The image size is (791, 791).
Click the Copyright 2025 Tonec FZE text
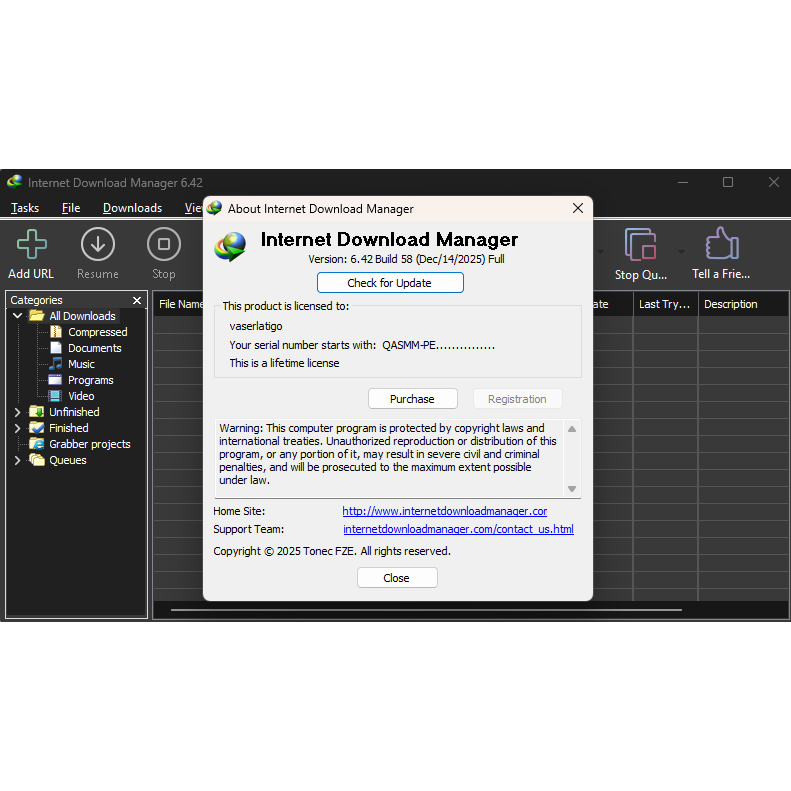(332, 551)
